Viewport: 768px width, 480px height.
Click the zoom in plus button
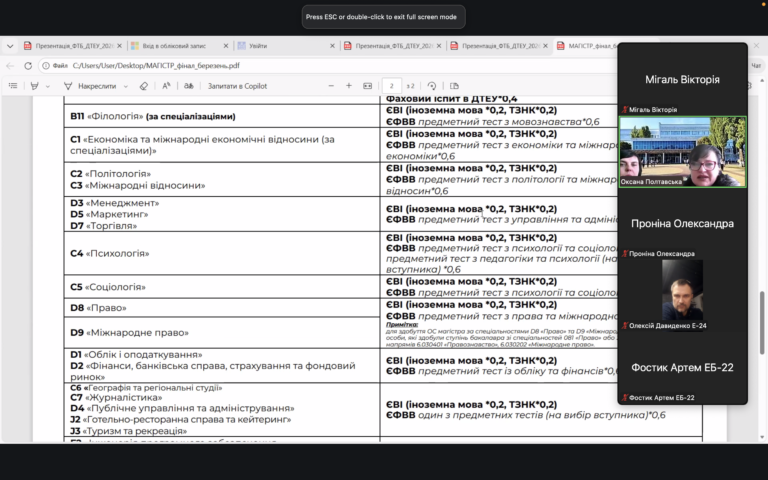(348, 86)
